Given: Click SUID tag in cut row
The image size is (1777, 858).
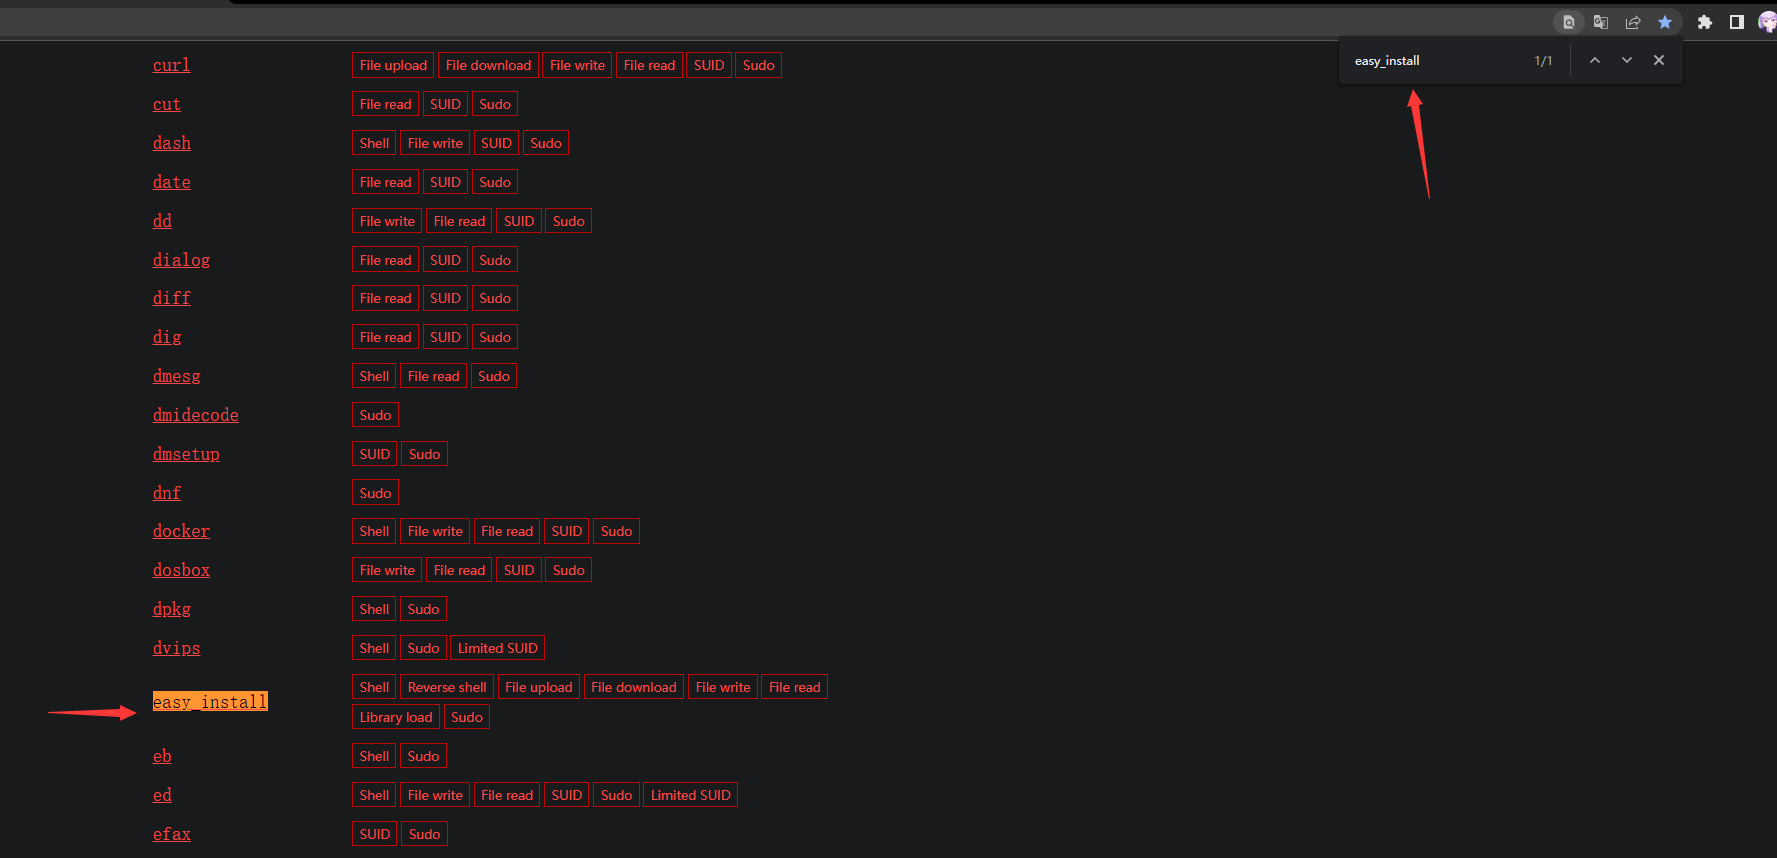Looking at the screenshot, I should pyautogui.click(x=445, y=104).
